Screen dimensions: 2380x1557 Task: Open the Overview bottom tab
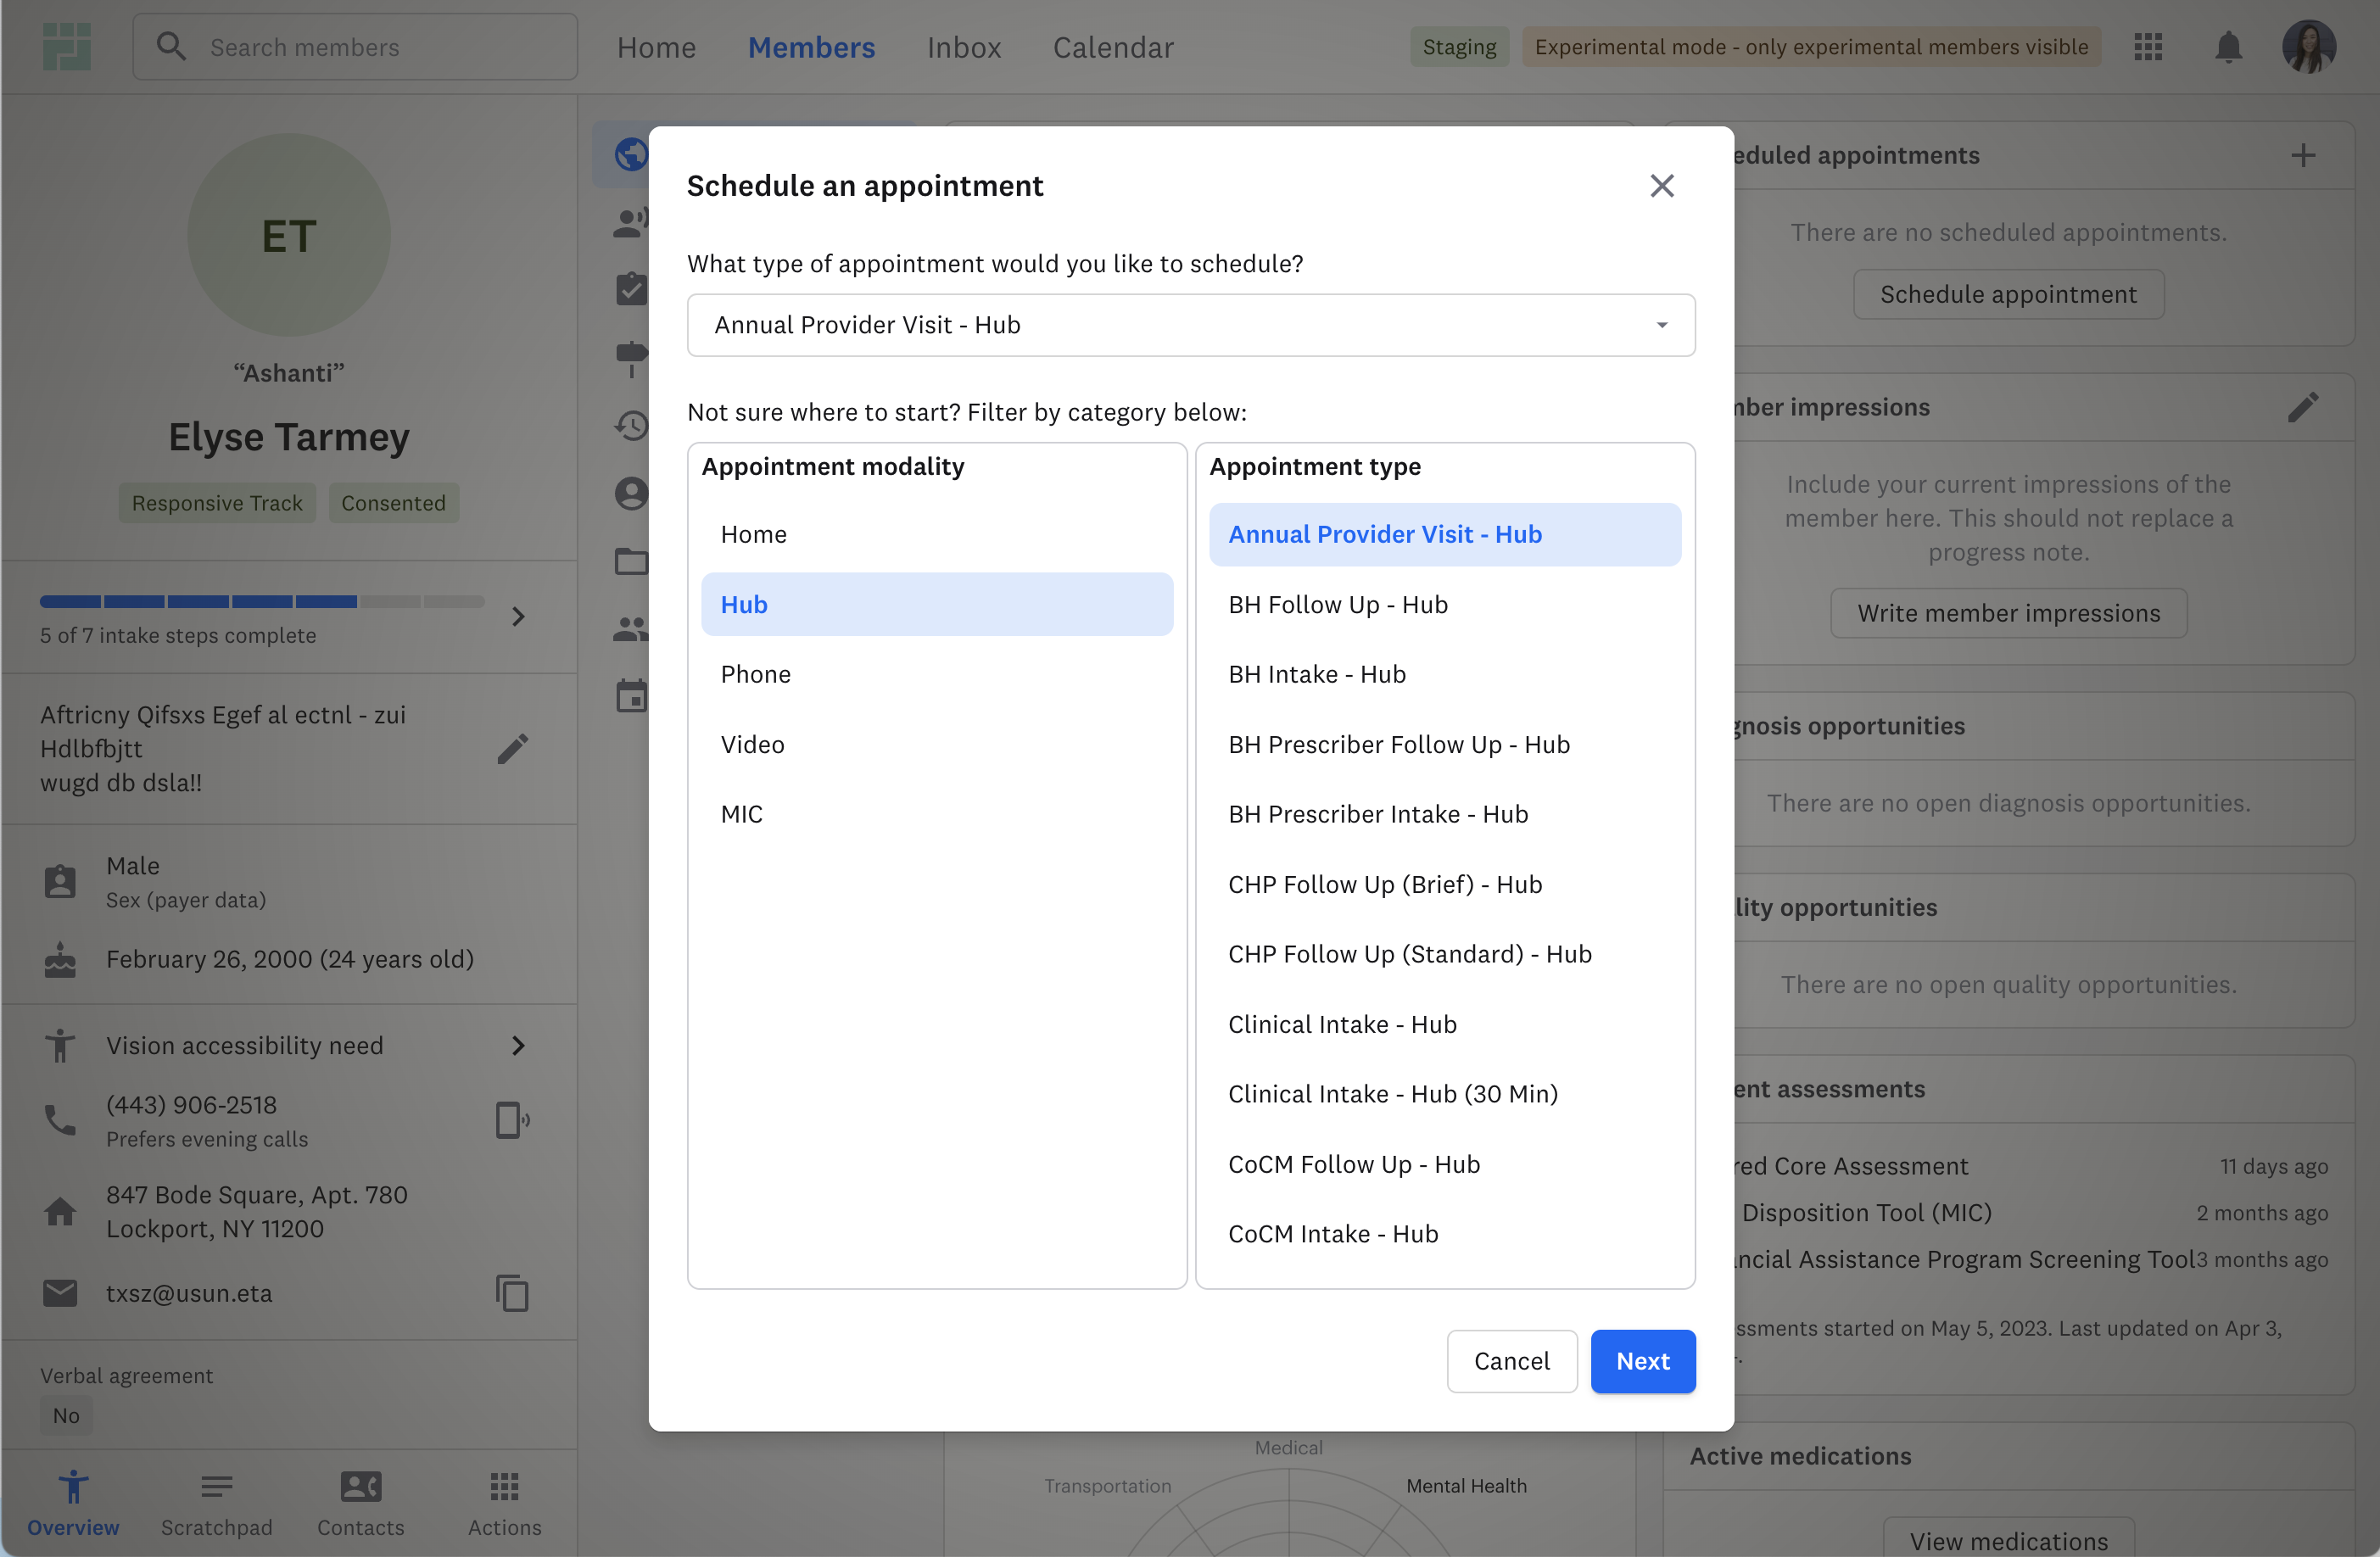pos(73,1503)
